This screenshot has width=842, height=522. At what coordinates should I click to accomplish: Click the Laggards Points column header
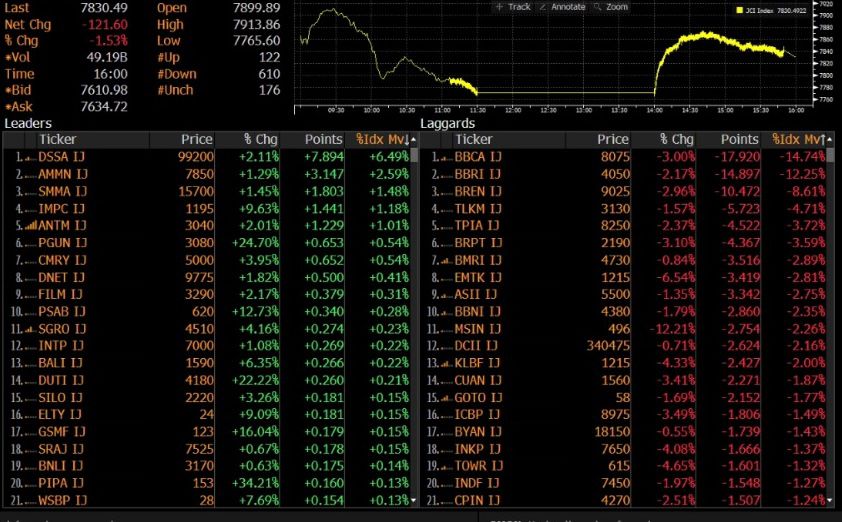(x=739, y=140)
